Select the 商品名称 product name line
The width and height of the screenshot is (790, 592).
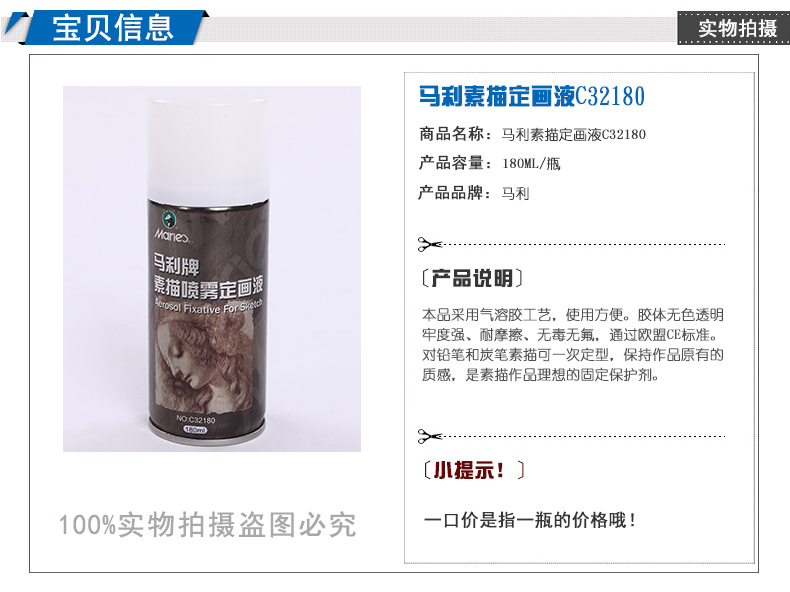click(532, 134)
